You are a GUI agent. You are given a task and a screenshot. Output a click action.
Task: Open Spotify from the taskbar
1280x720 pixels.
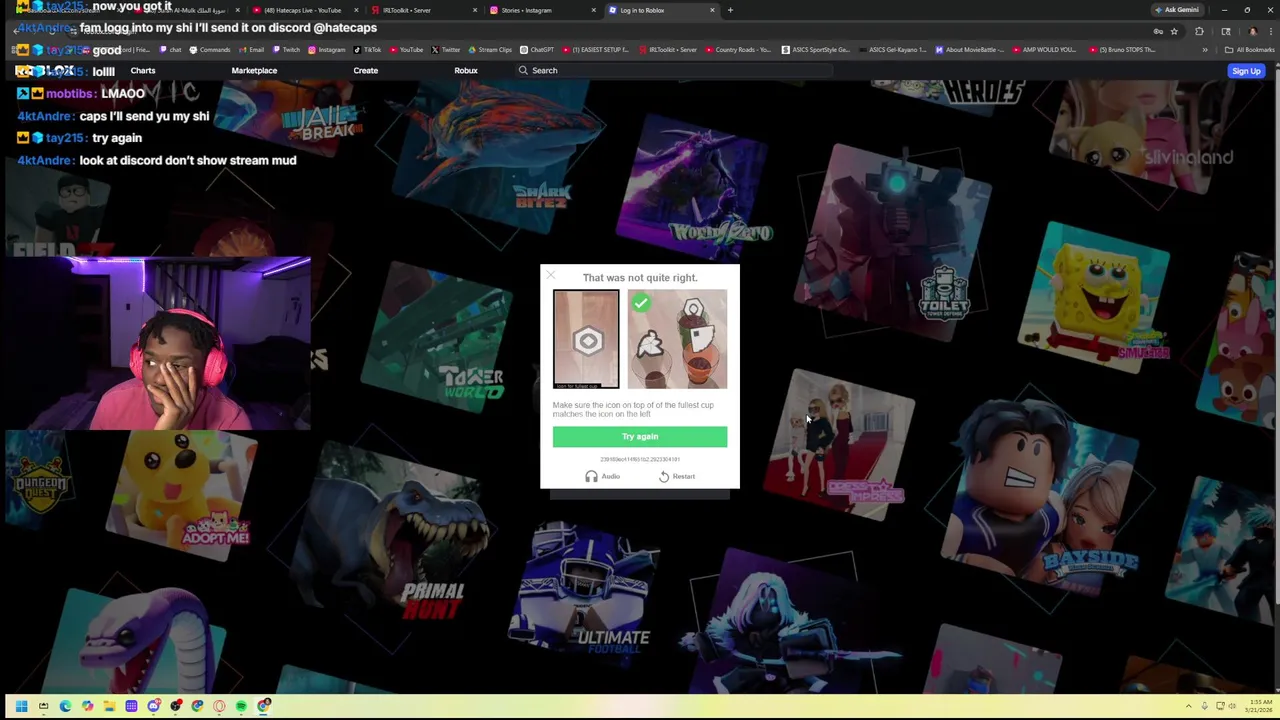(241, 706)
